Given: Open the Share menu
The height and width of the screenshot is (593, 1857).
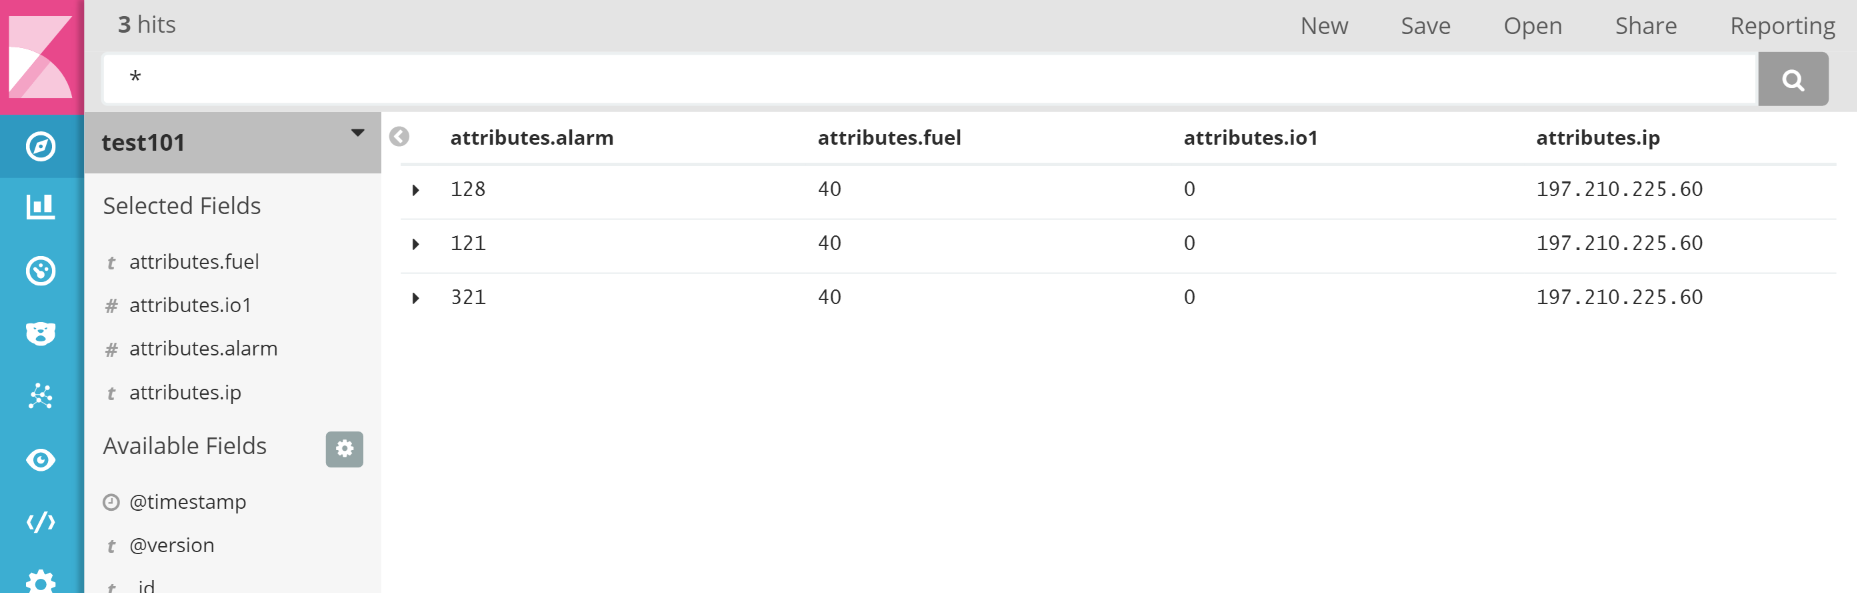Looking at the screenshot, I should tap(1645, 26).
